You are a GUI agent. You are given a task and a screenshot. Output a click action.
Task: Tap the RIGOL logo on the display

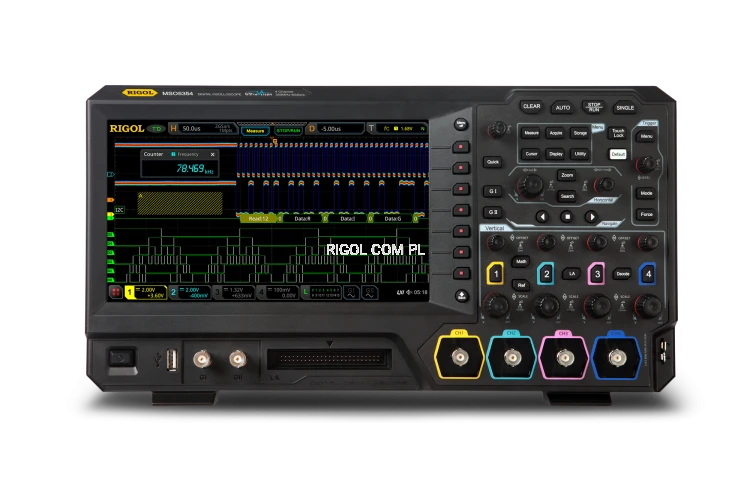[126, 128]
